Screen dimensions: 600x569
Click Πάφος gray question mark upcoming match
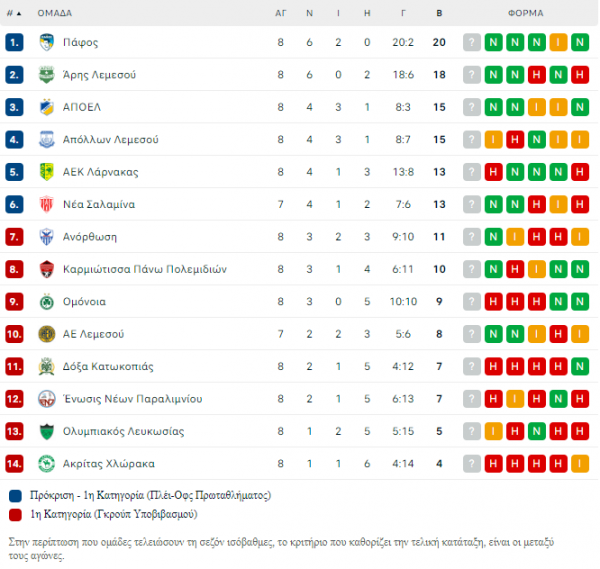pyautogui.click(x=472, y=42)
